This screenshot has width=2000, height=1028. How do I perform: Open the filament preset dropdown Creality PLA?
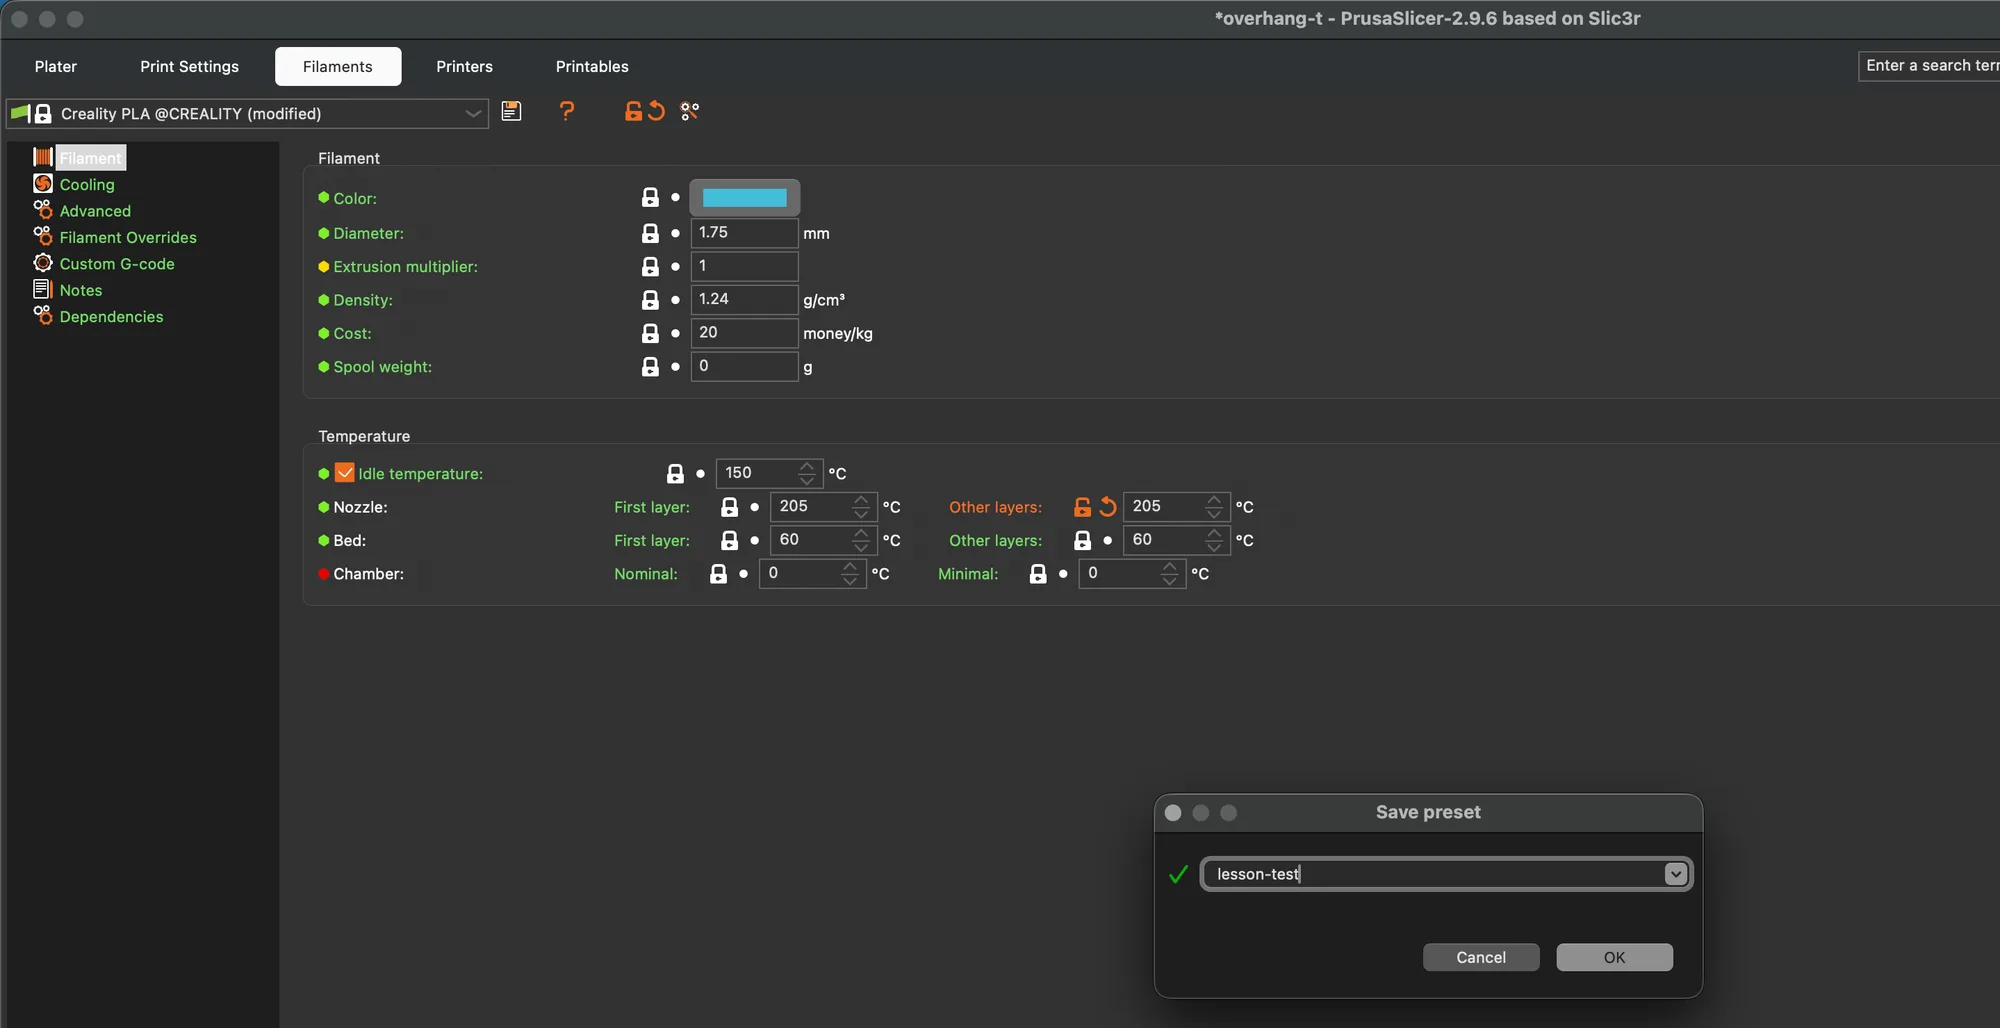click(247, 113)
